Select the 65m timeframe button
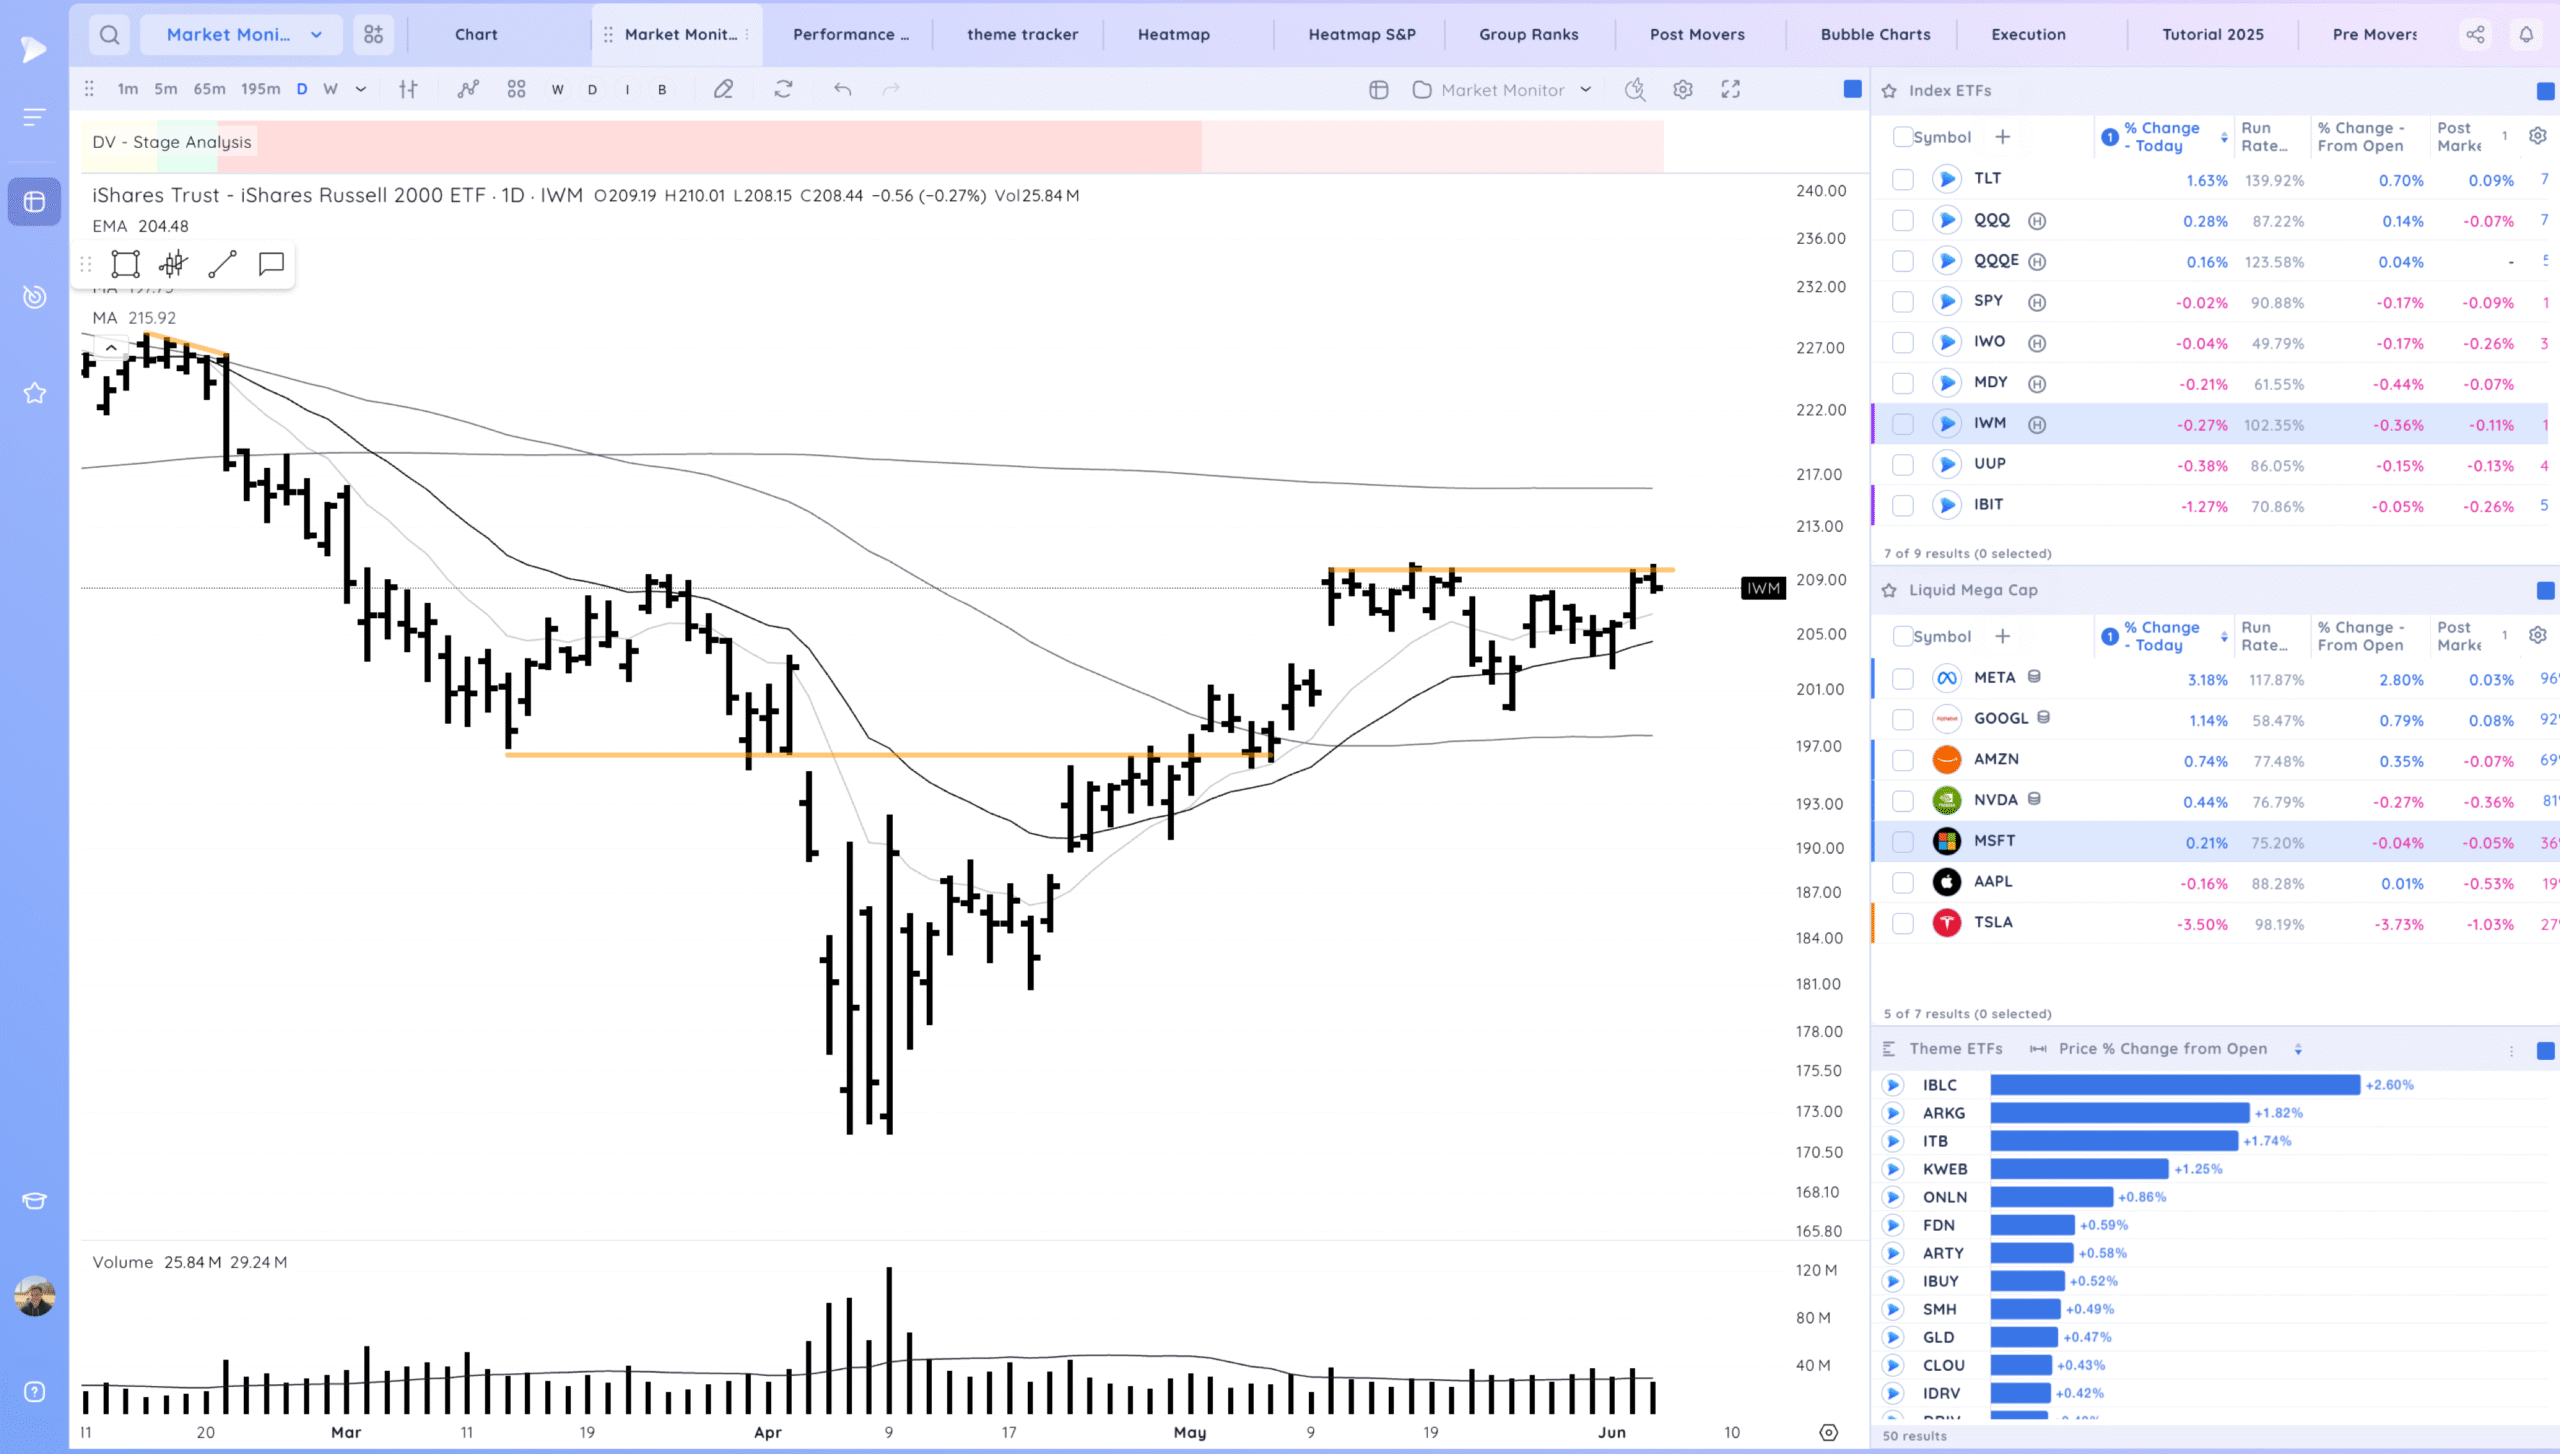 (209, 90)
